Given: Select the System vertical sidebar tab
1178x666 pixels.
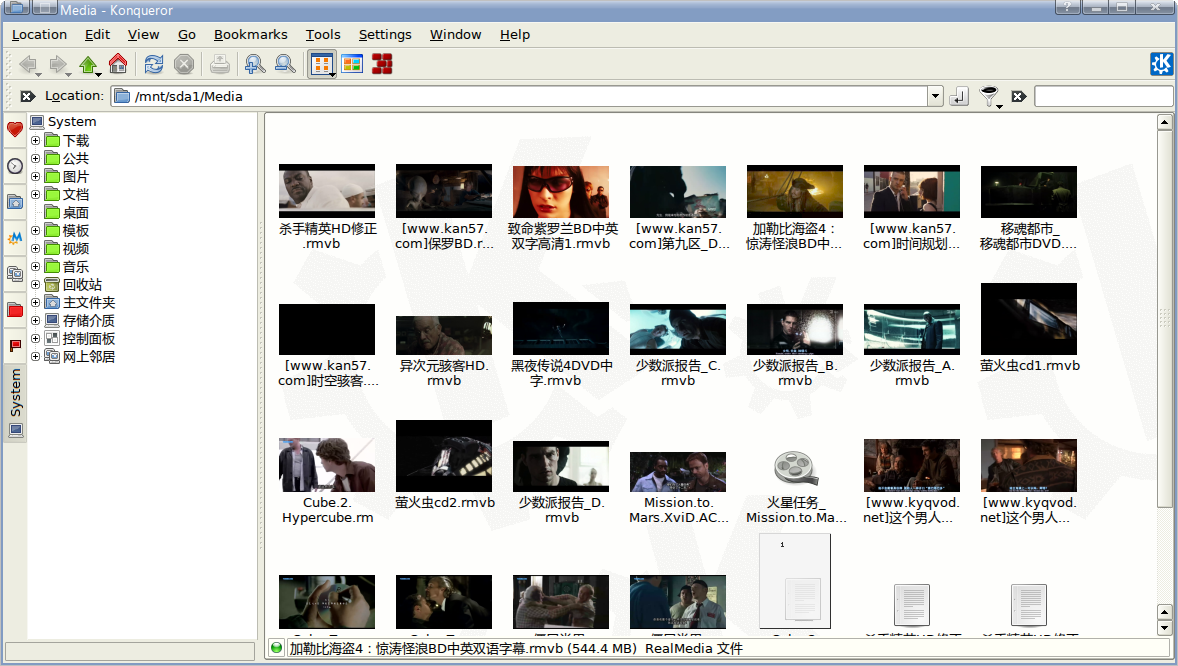Looking at the screenshot, I should (x=15, y=404).
